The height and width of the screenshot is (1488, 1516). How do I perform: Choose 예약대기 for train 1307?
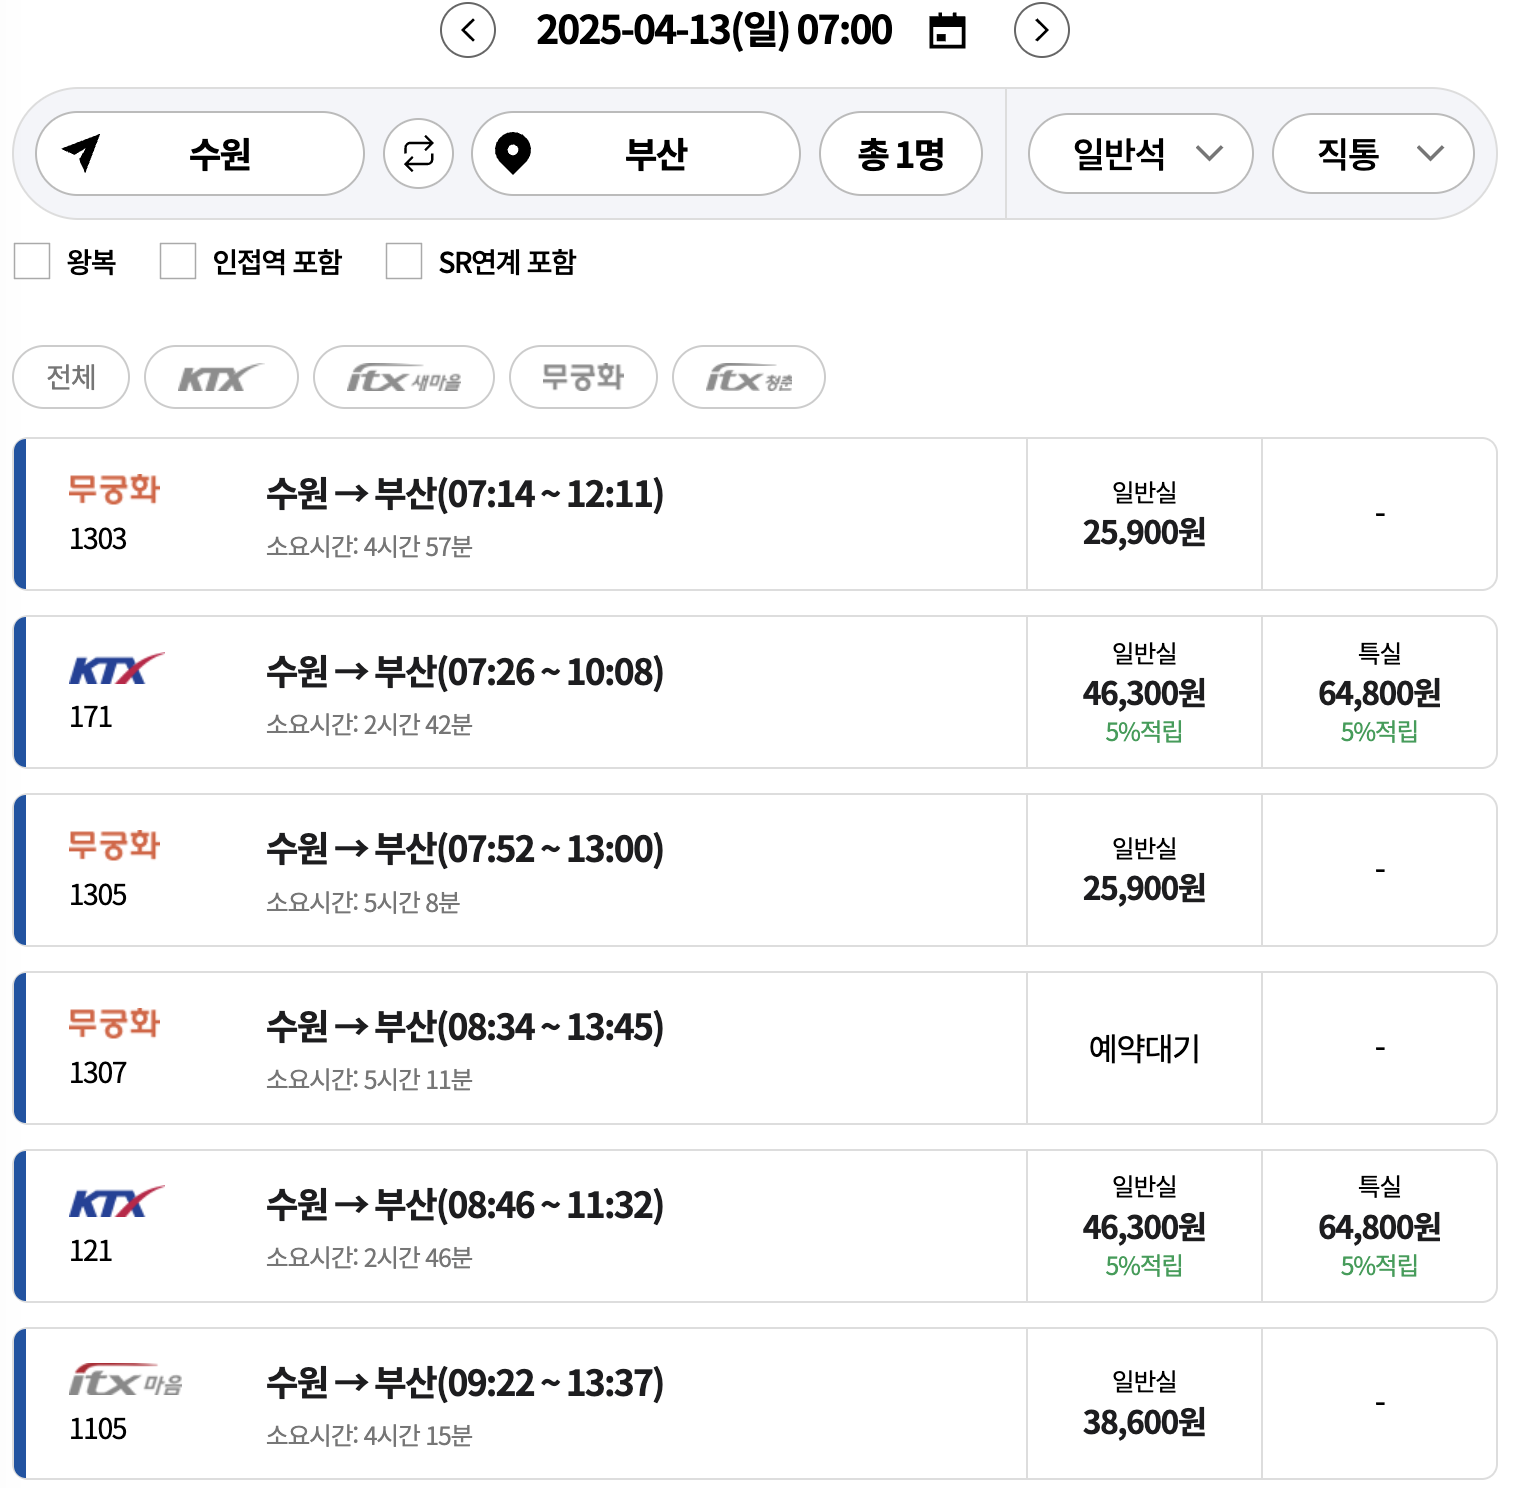tap(1144, 1048)
